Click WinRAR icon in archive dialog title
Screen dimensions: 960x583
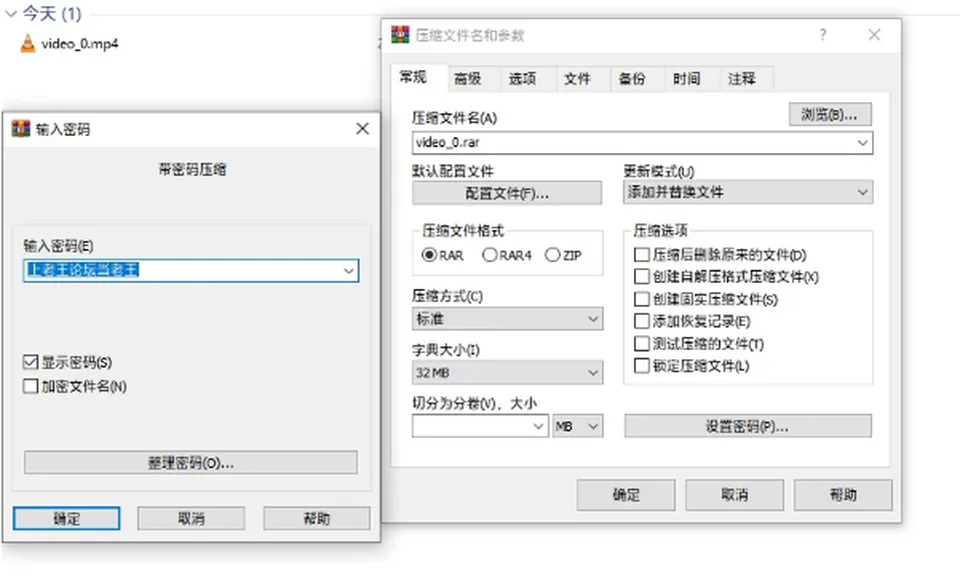[x=400, y=35]
